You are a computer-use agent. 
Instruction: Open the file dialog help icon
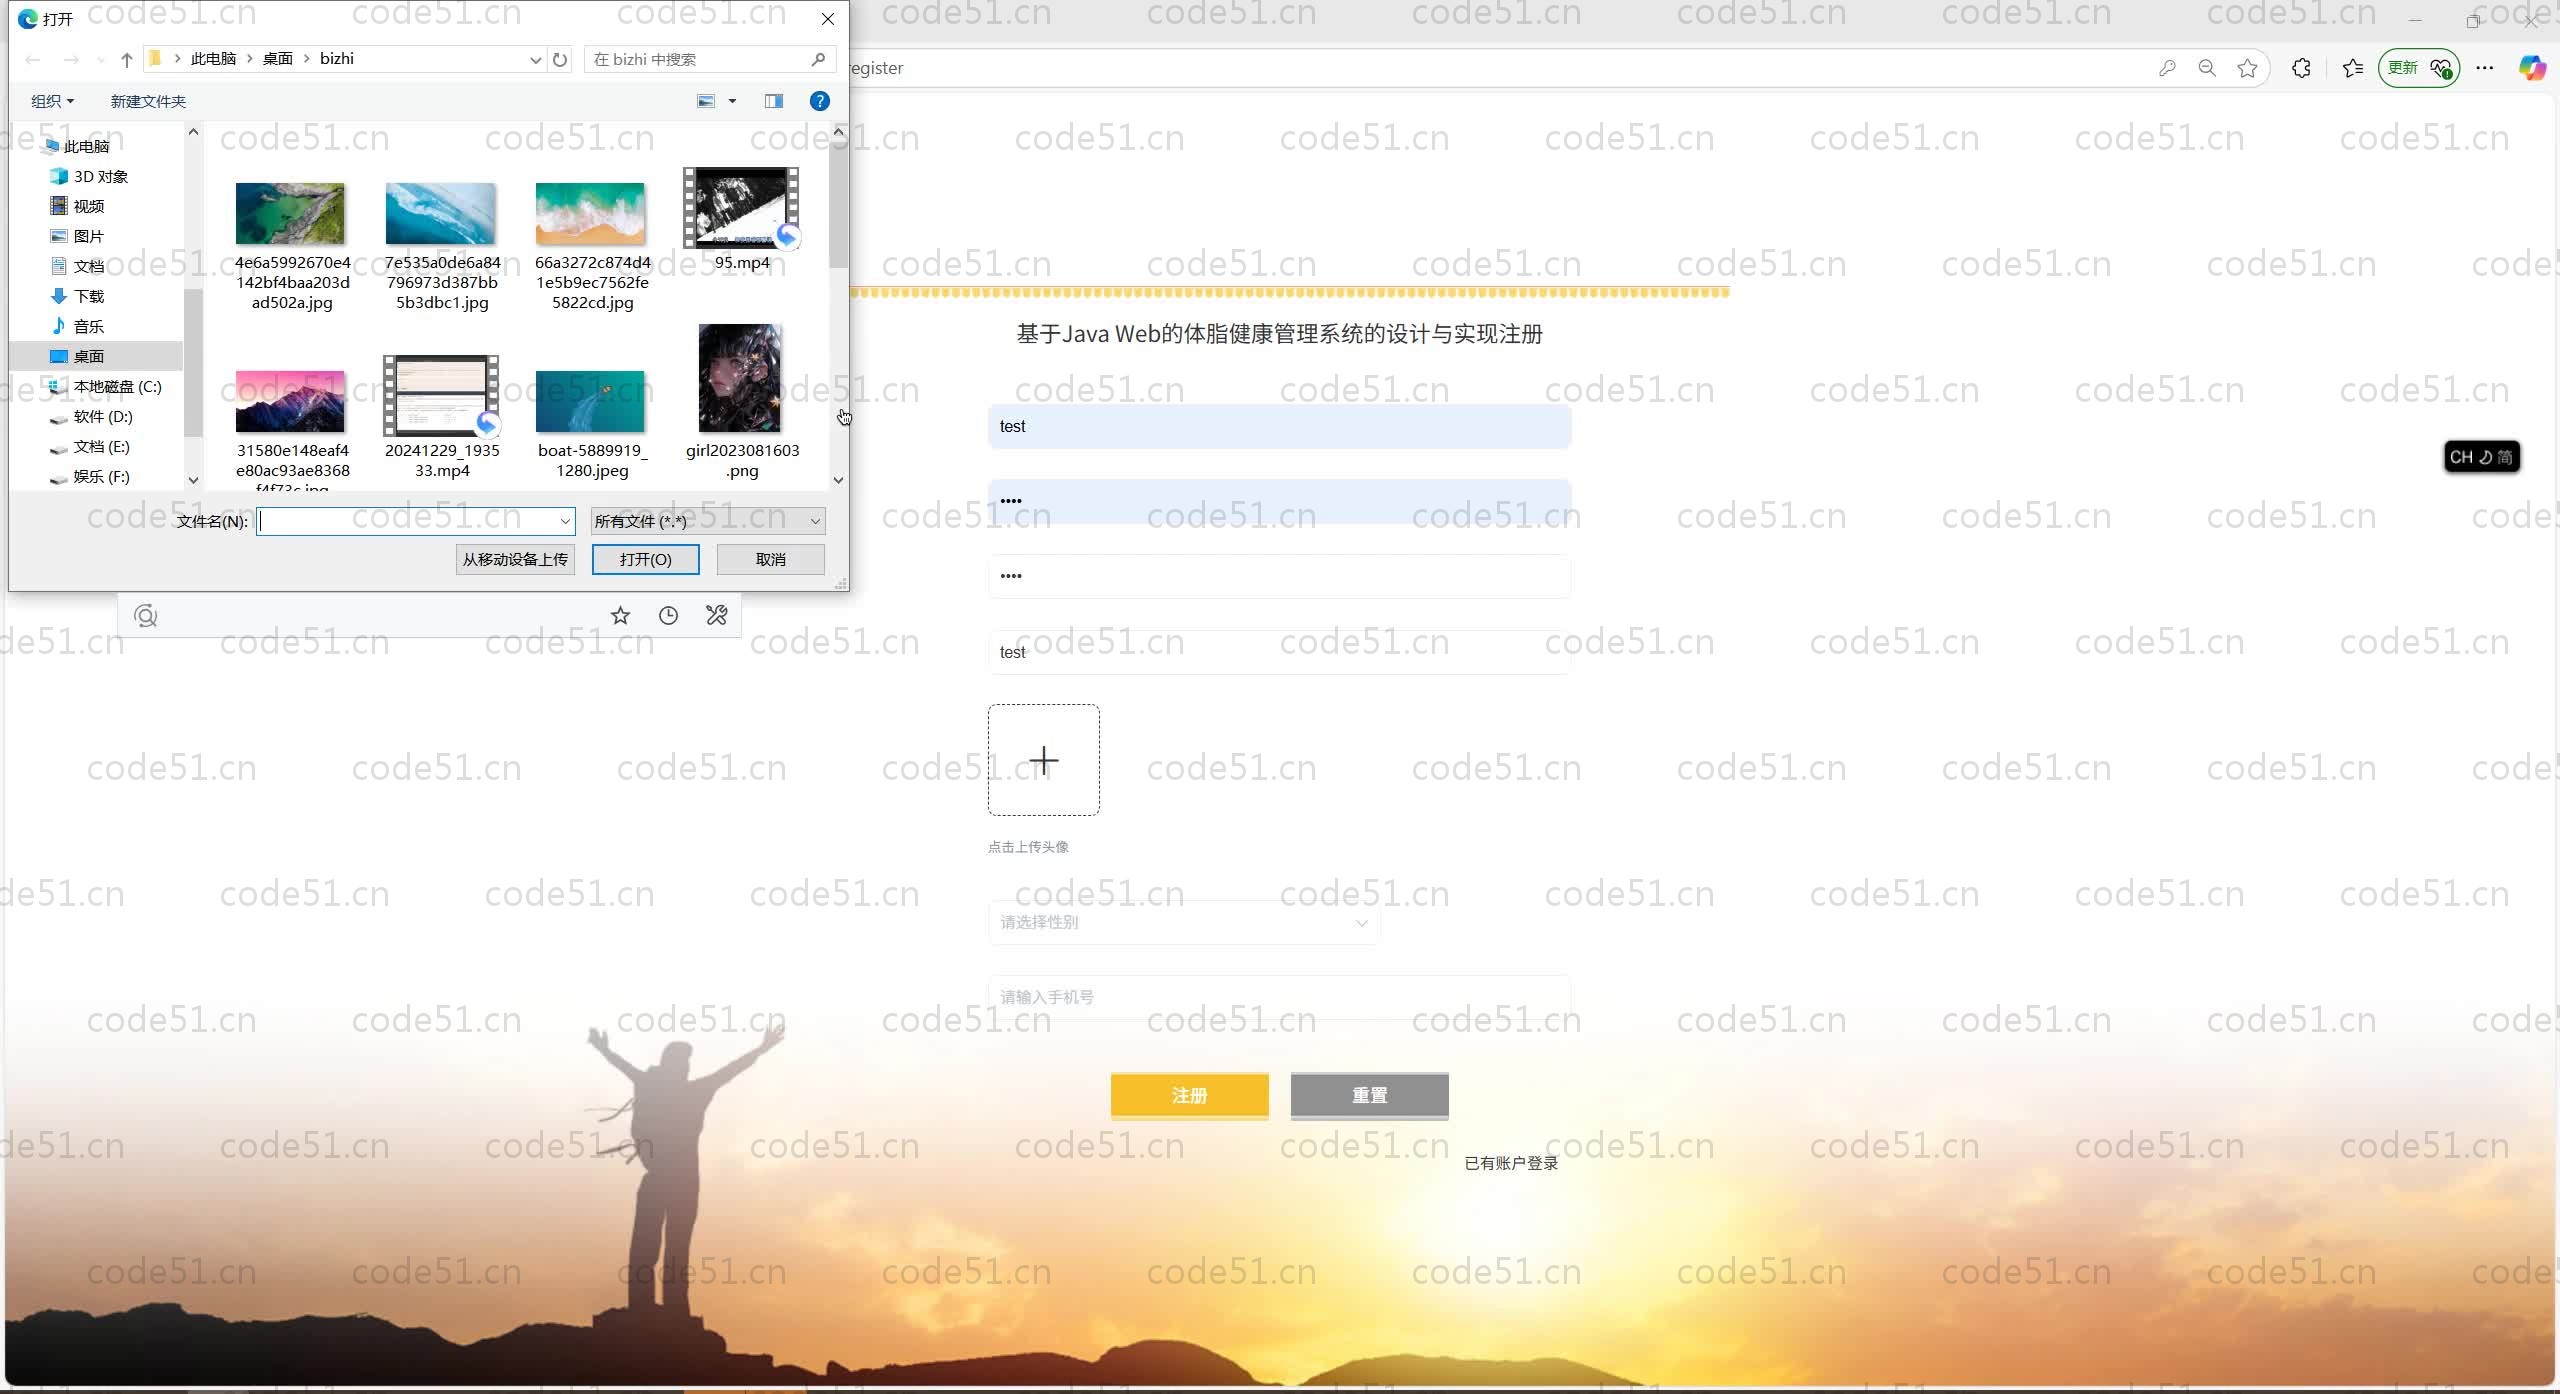click(819, 101)
